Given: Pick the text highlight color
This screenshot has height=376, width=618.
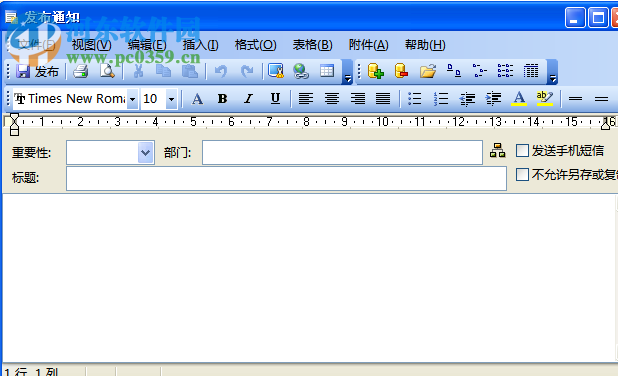Looking at the screenshot, I should tap(545, 99).
